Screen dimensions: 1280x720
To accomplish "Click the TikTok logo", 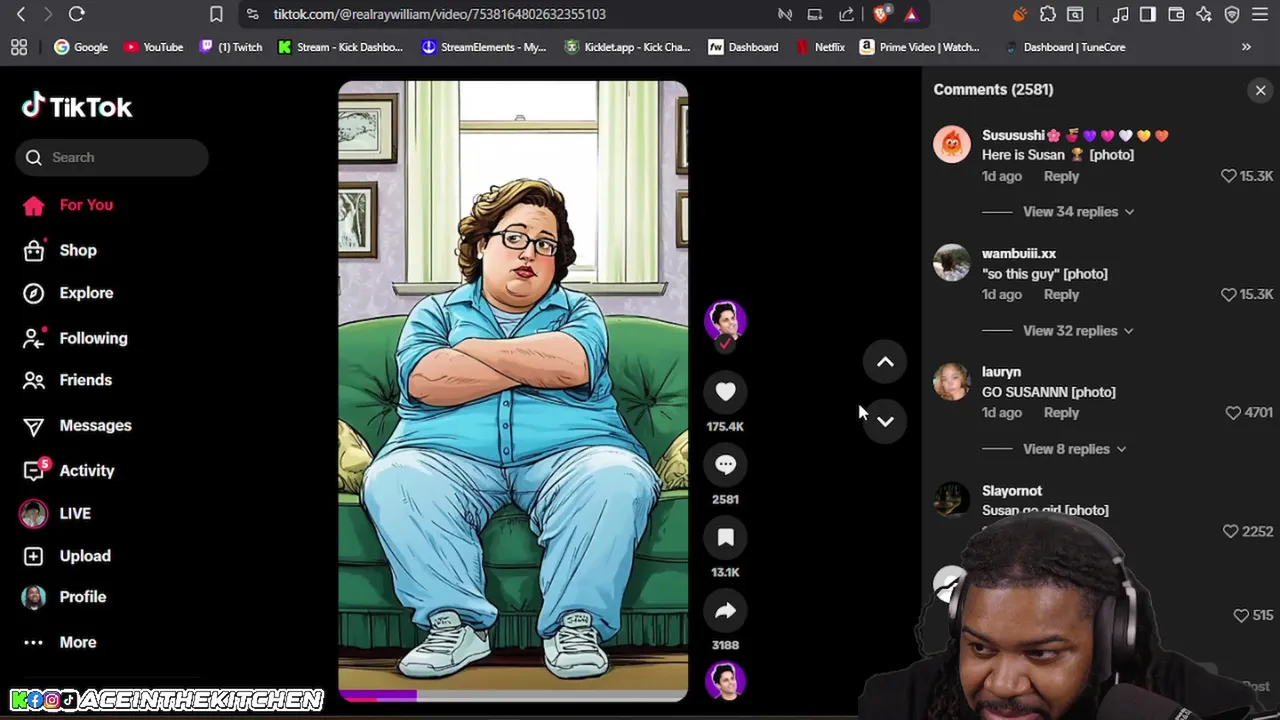I will click(x=77, y=106).
